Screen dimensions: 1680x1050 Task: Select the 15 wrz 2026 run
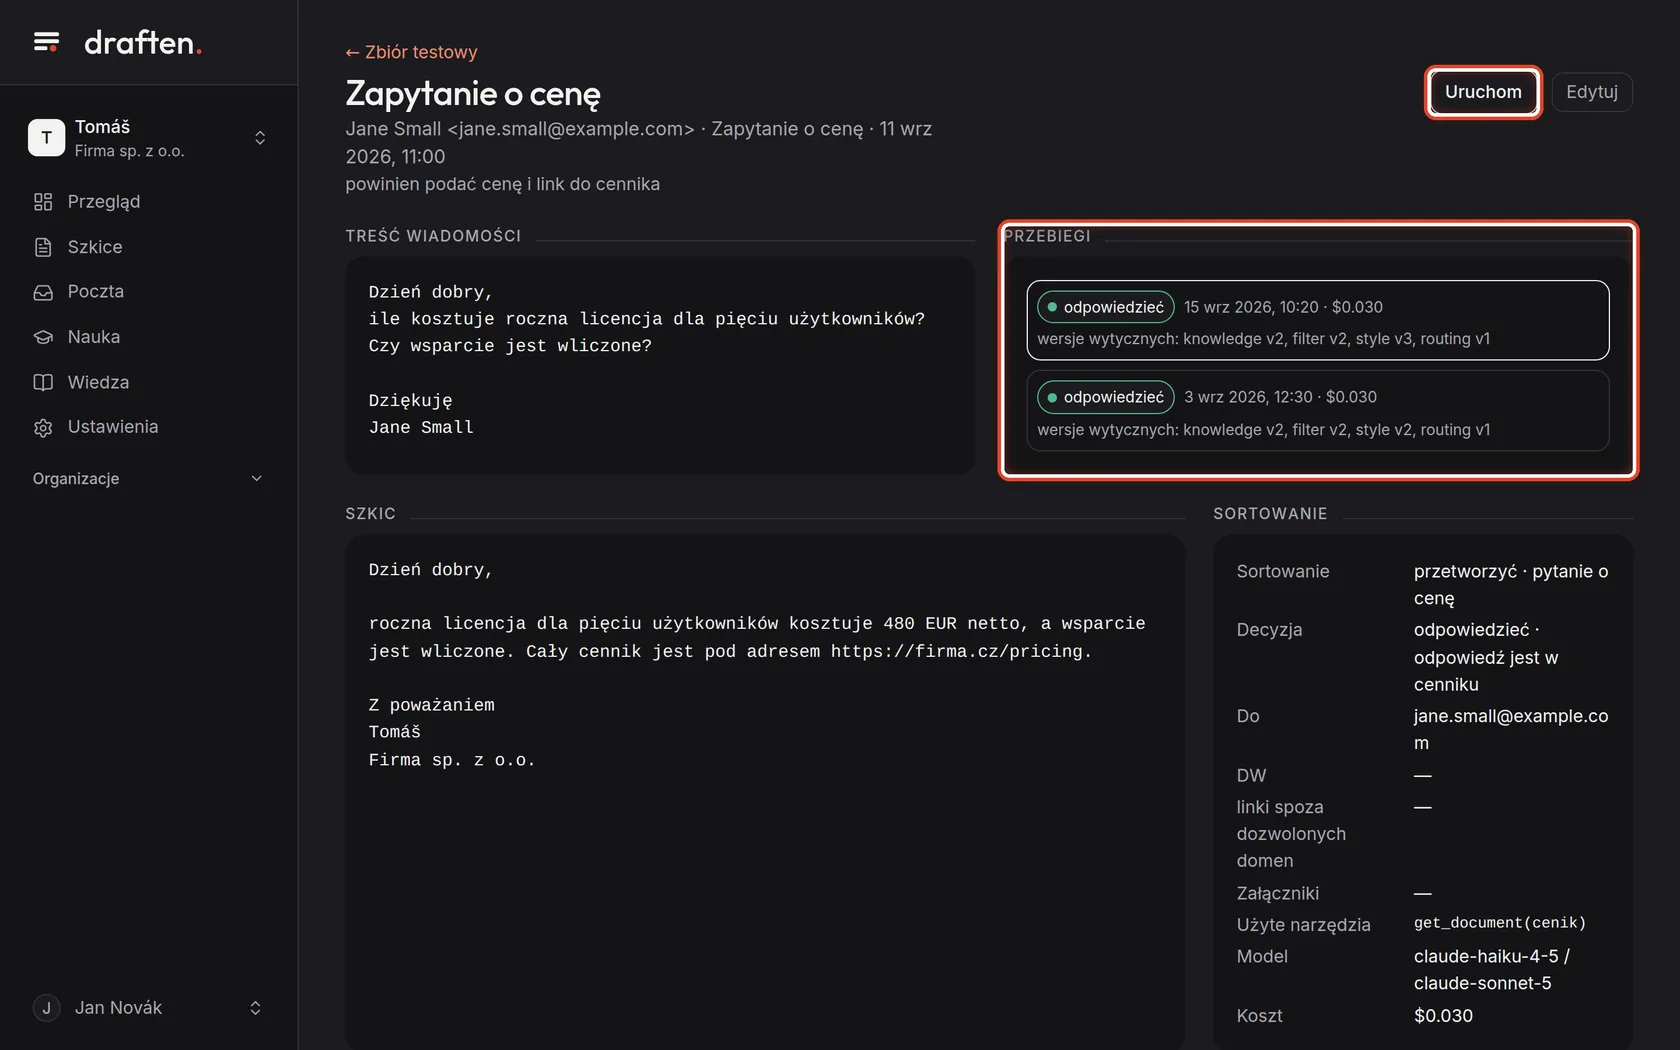[x=1318, y=320]
